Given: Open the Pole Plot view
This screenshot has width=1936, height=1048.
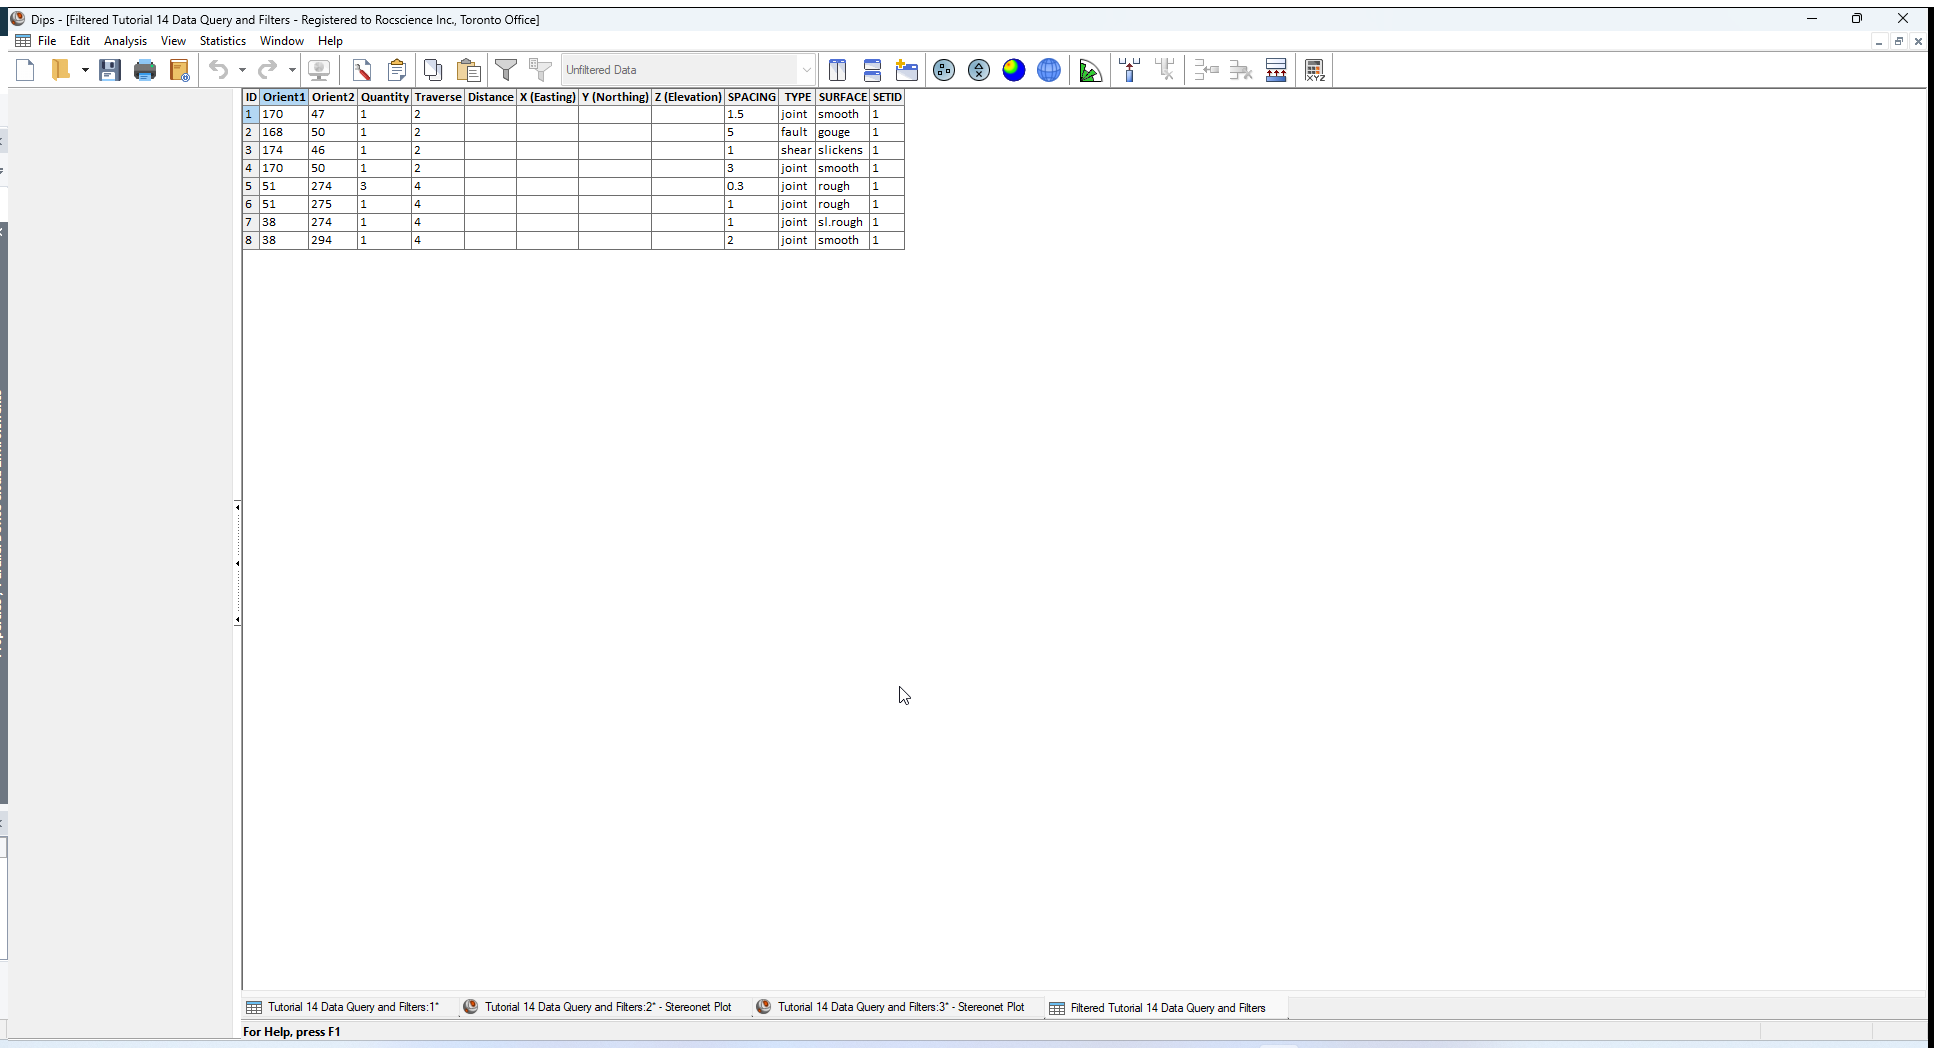Looking at the screenshot, I should coord(943,70).
